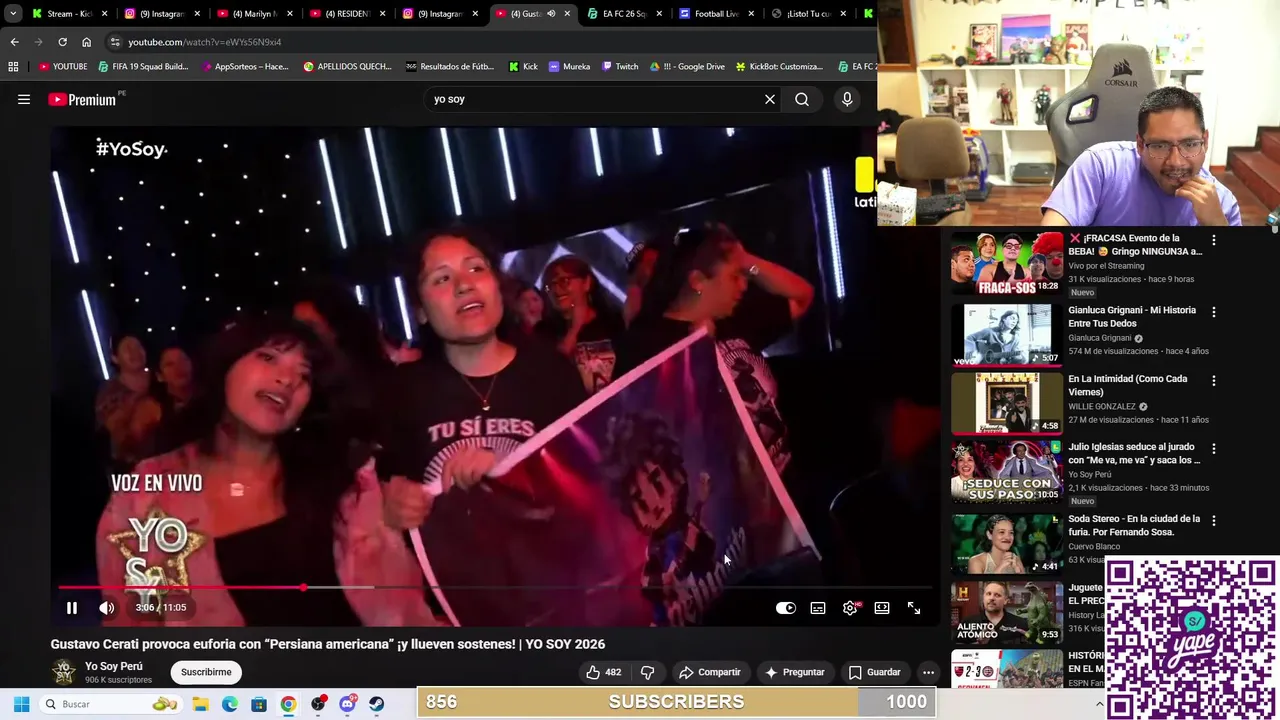
Task: Open YOUTUBE bookmark
Action: point(63,67)
